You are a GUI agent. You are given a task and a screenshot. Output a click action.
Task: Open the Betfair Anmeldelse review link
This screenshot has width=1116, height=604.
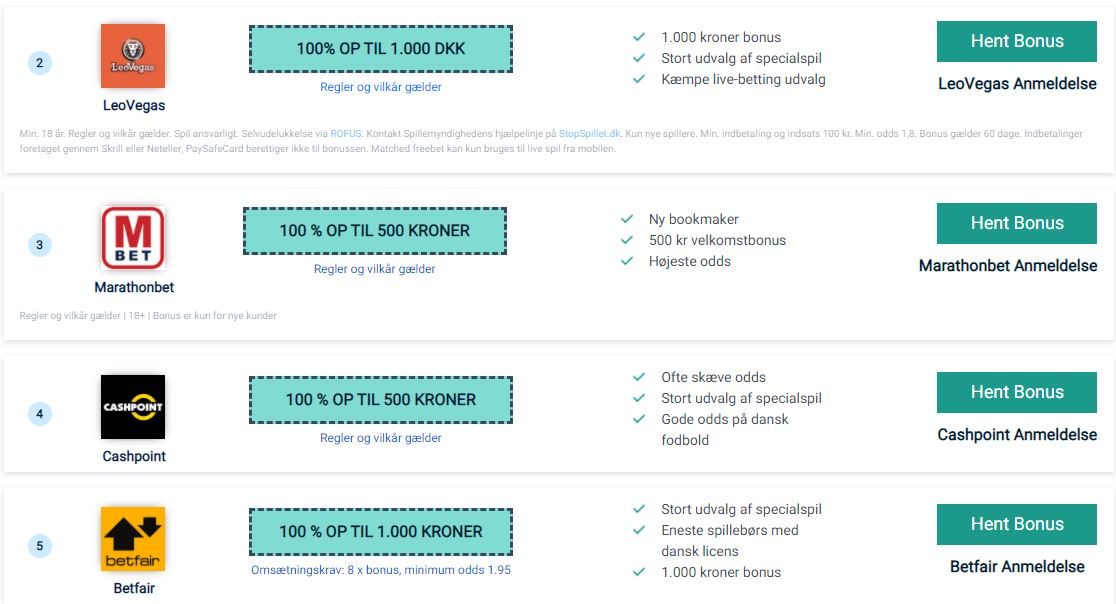1017,567
